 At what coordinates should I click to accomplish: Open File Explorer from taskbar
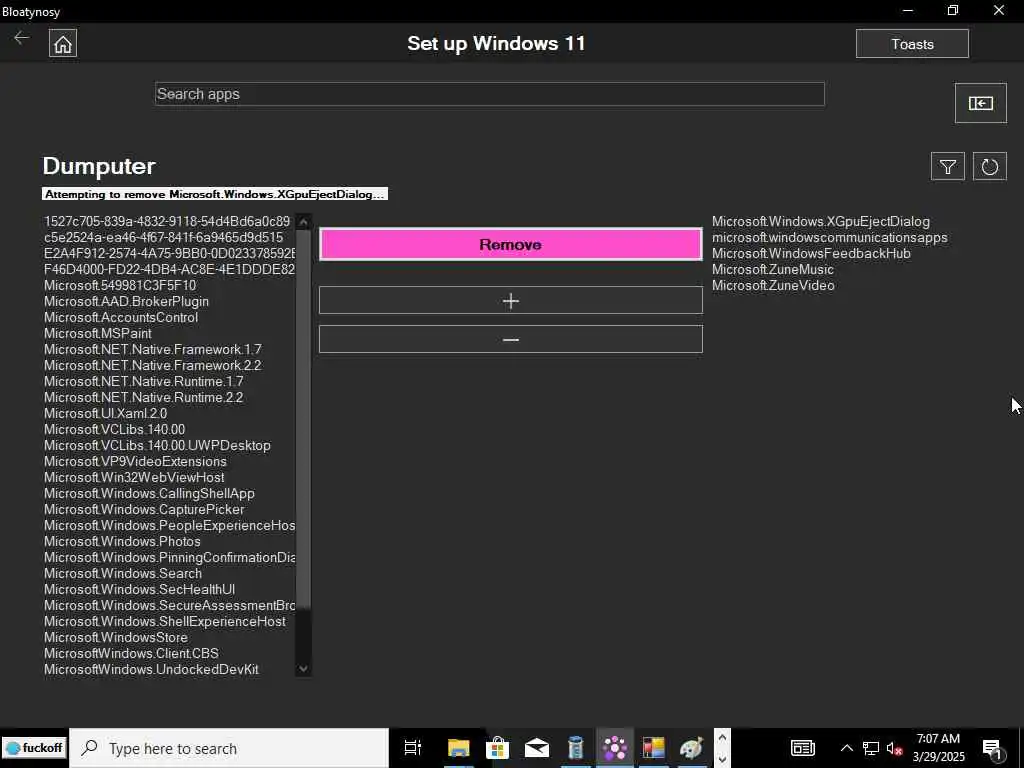click(458, 748)
